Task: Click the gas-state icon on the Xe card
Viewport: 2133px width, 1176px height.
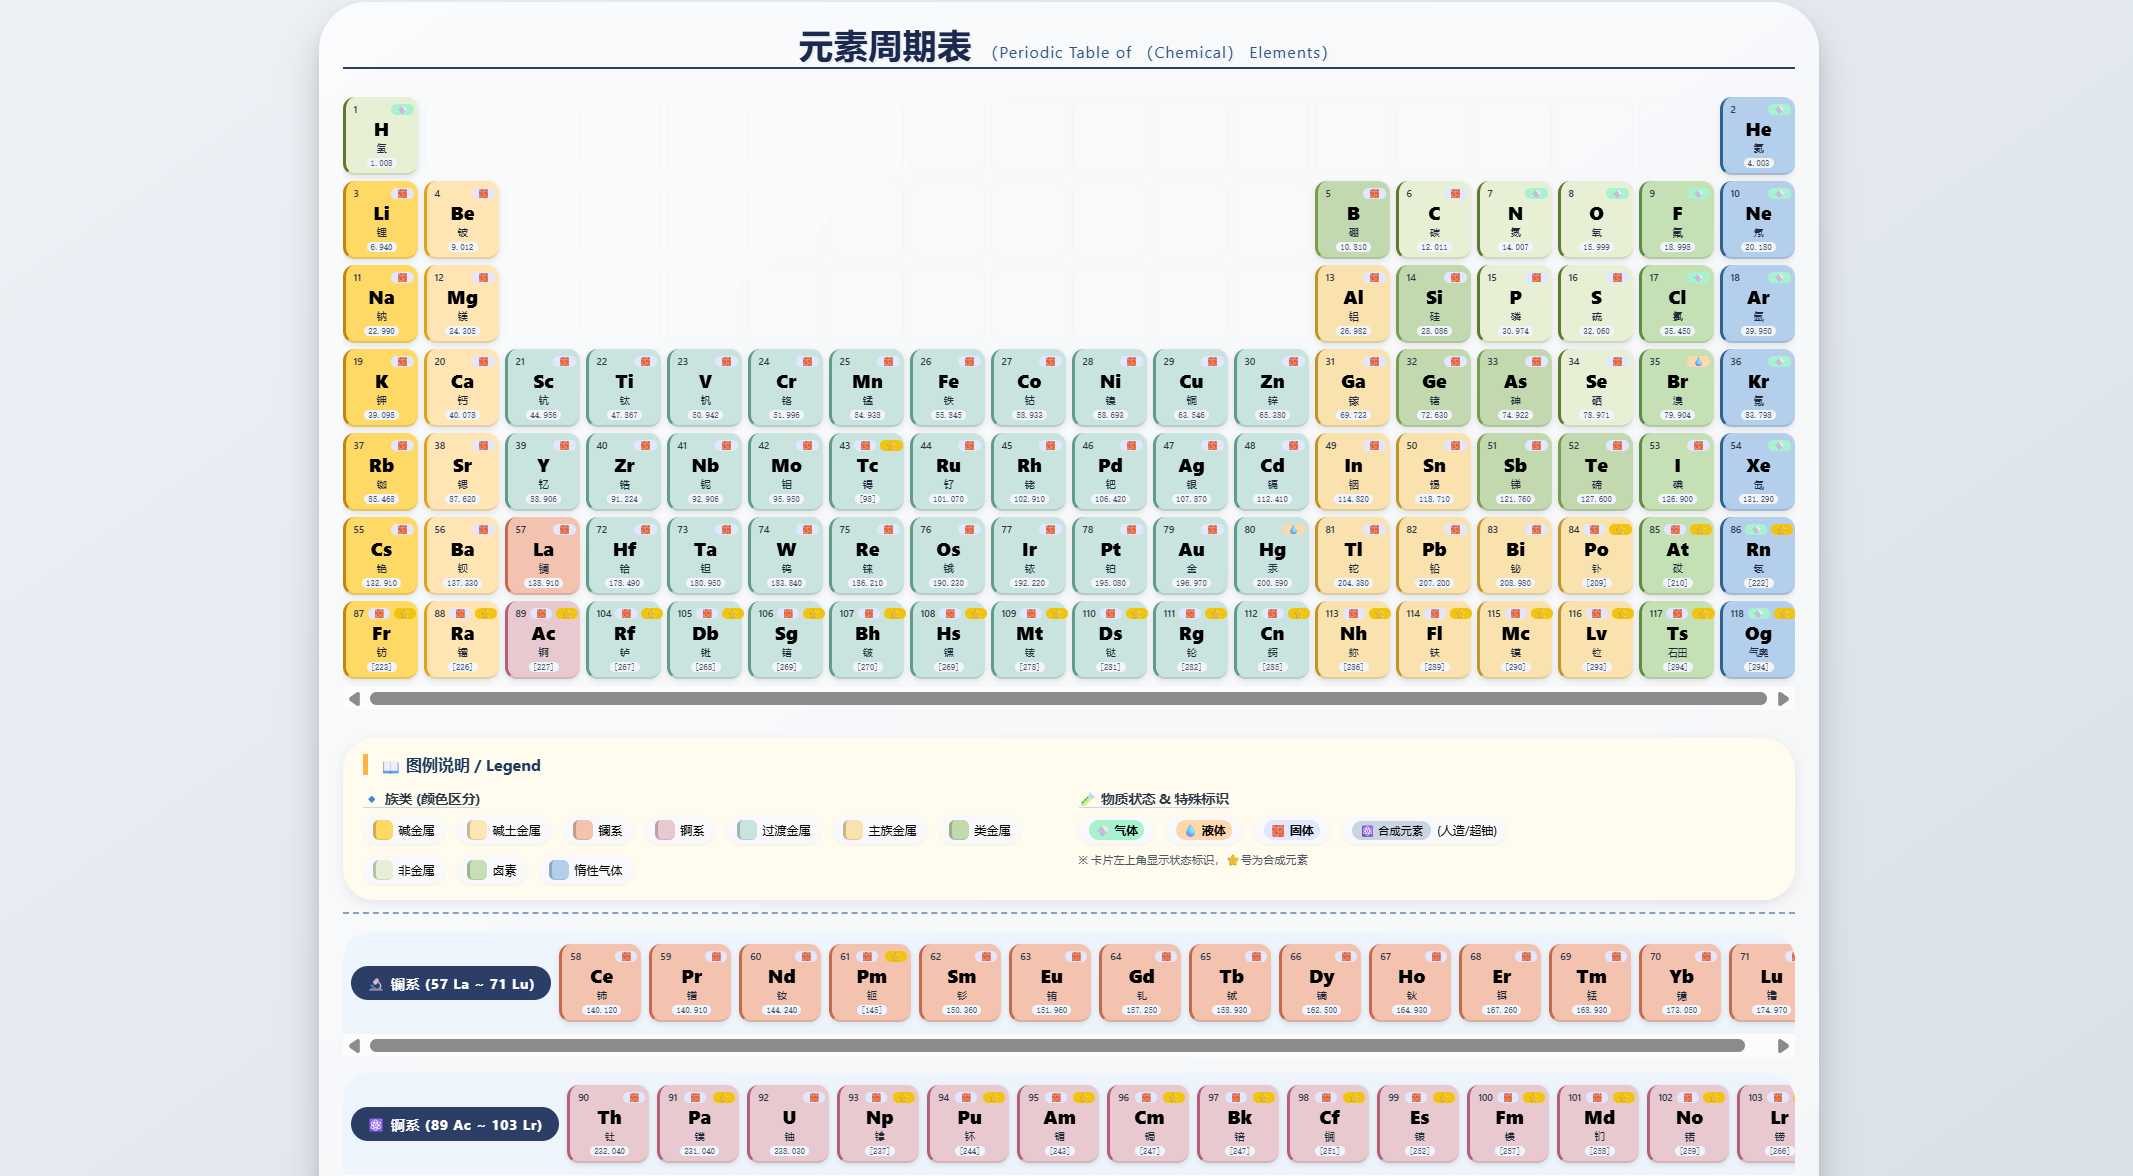Action: click(1779, 445)
